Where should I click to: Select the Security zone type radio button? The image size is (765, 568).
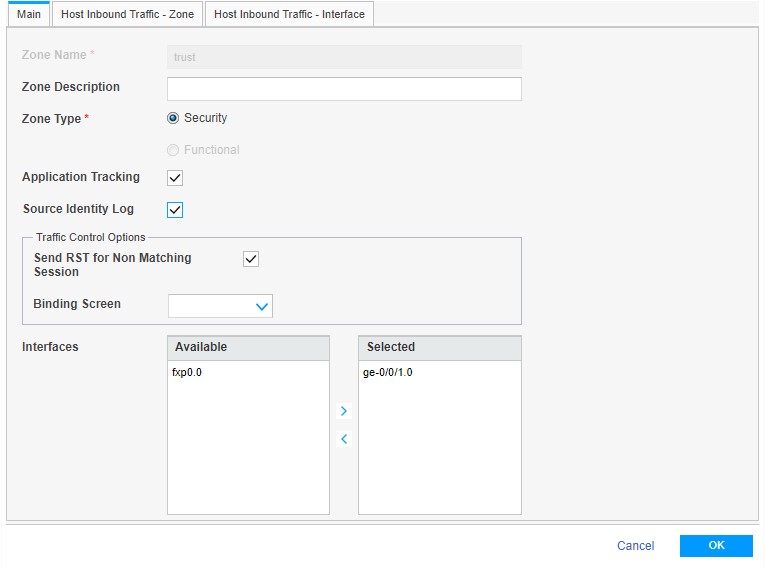pos(173,118)
